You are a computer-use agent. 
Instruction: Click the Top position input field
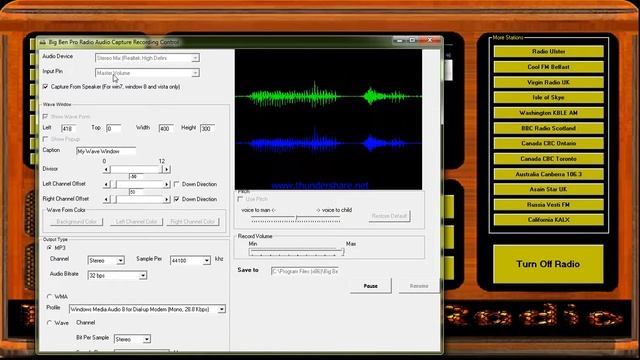(x=113, y=129)
